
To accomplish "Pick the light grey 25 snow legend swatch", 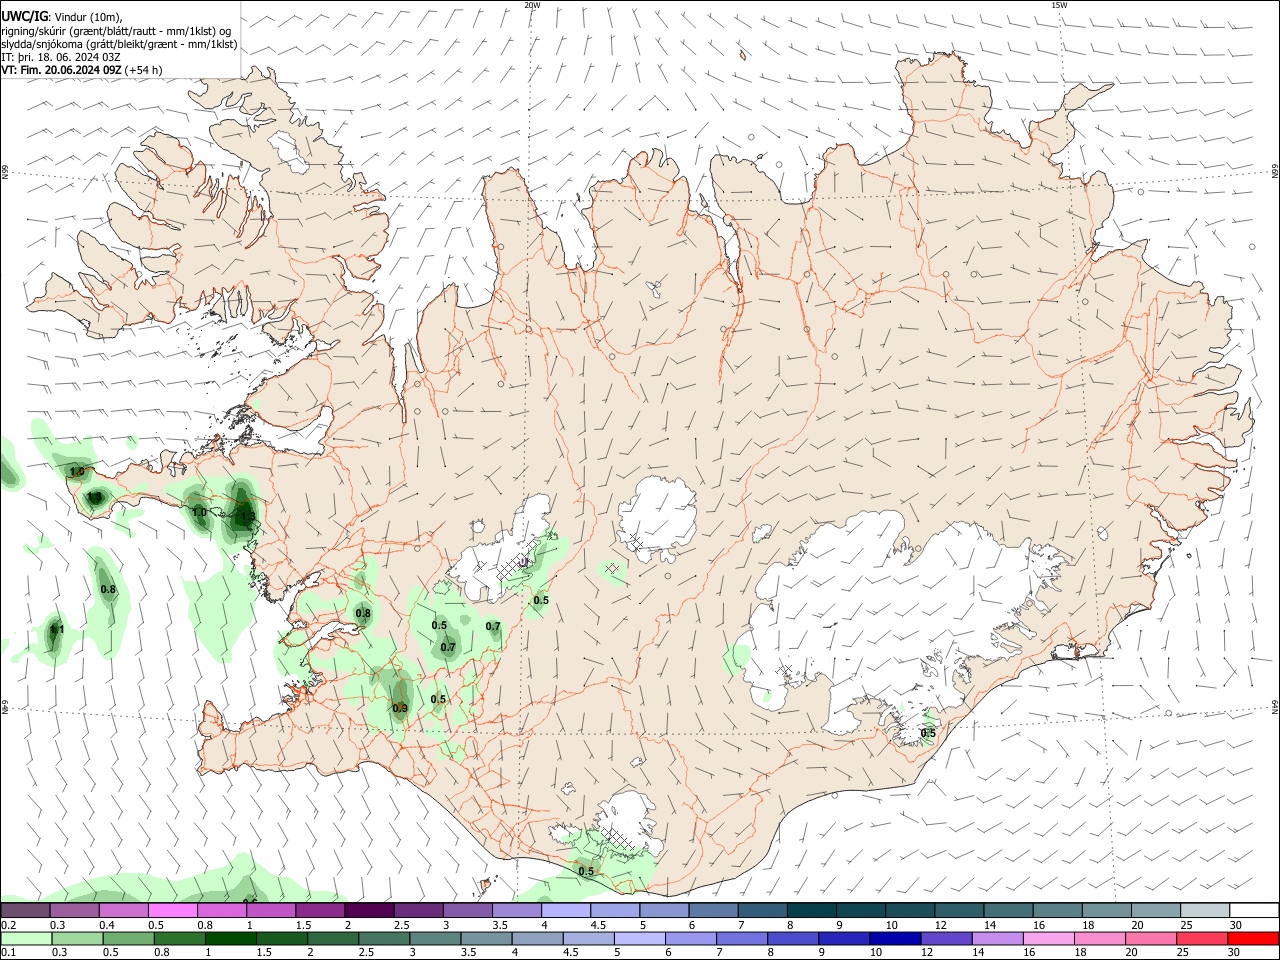I will click(1206, 911).
